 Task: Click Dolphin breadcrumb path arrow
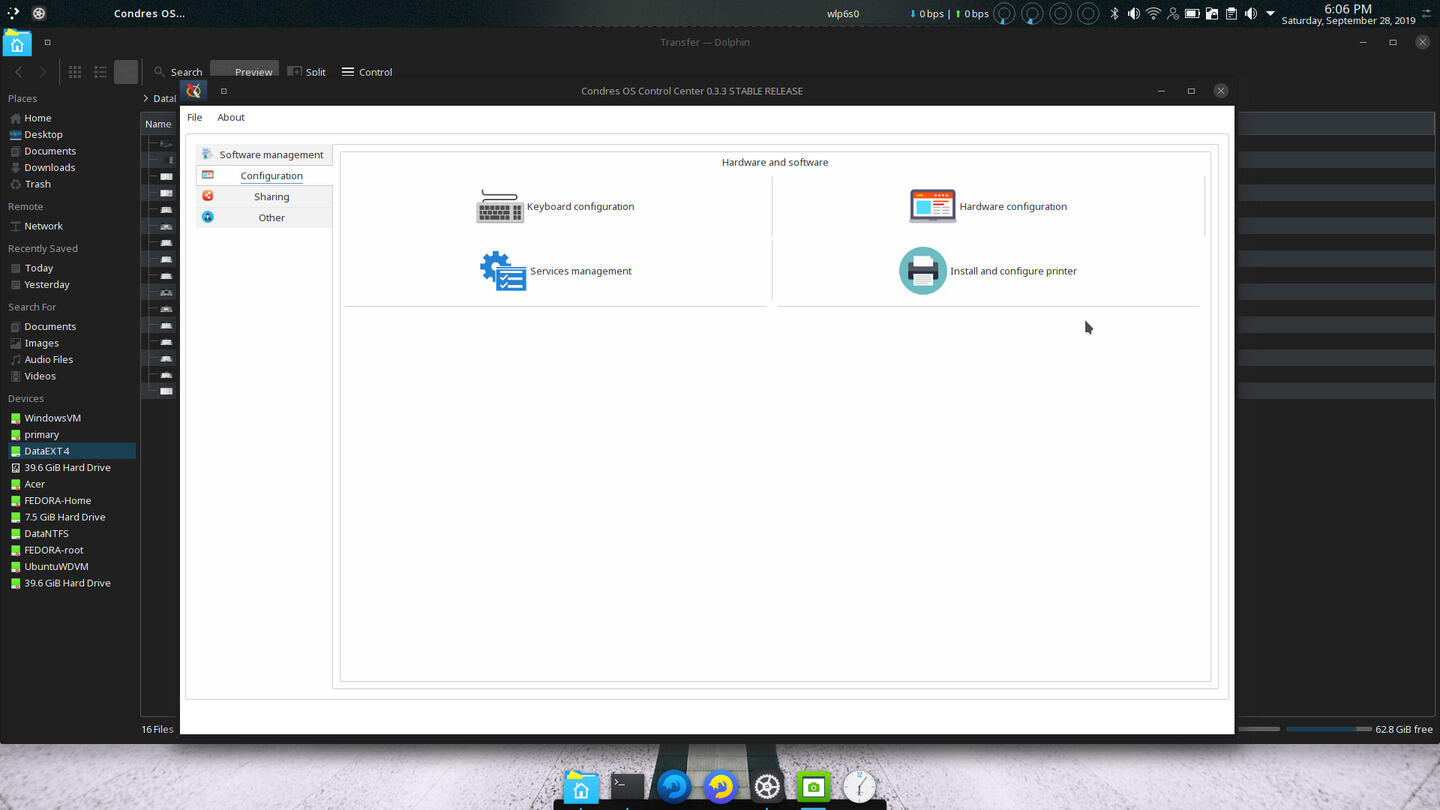(x=146, y=98)
